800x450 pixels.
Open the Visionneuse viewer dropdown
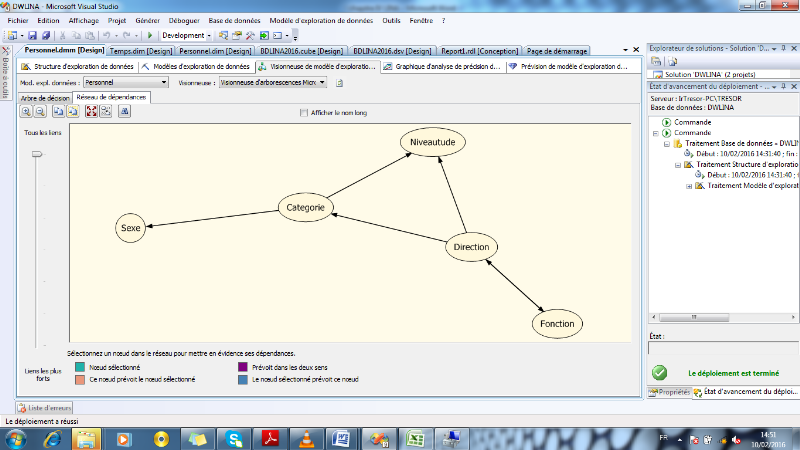[x=273, y=82]
